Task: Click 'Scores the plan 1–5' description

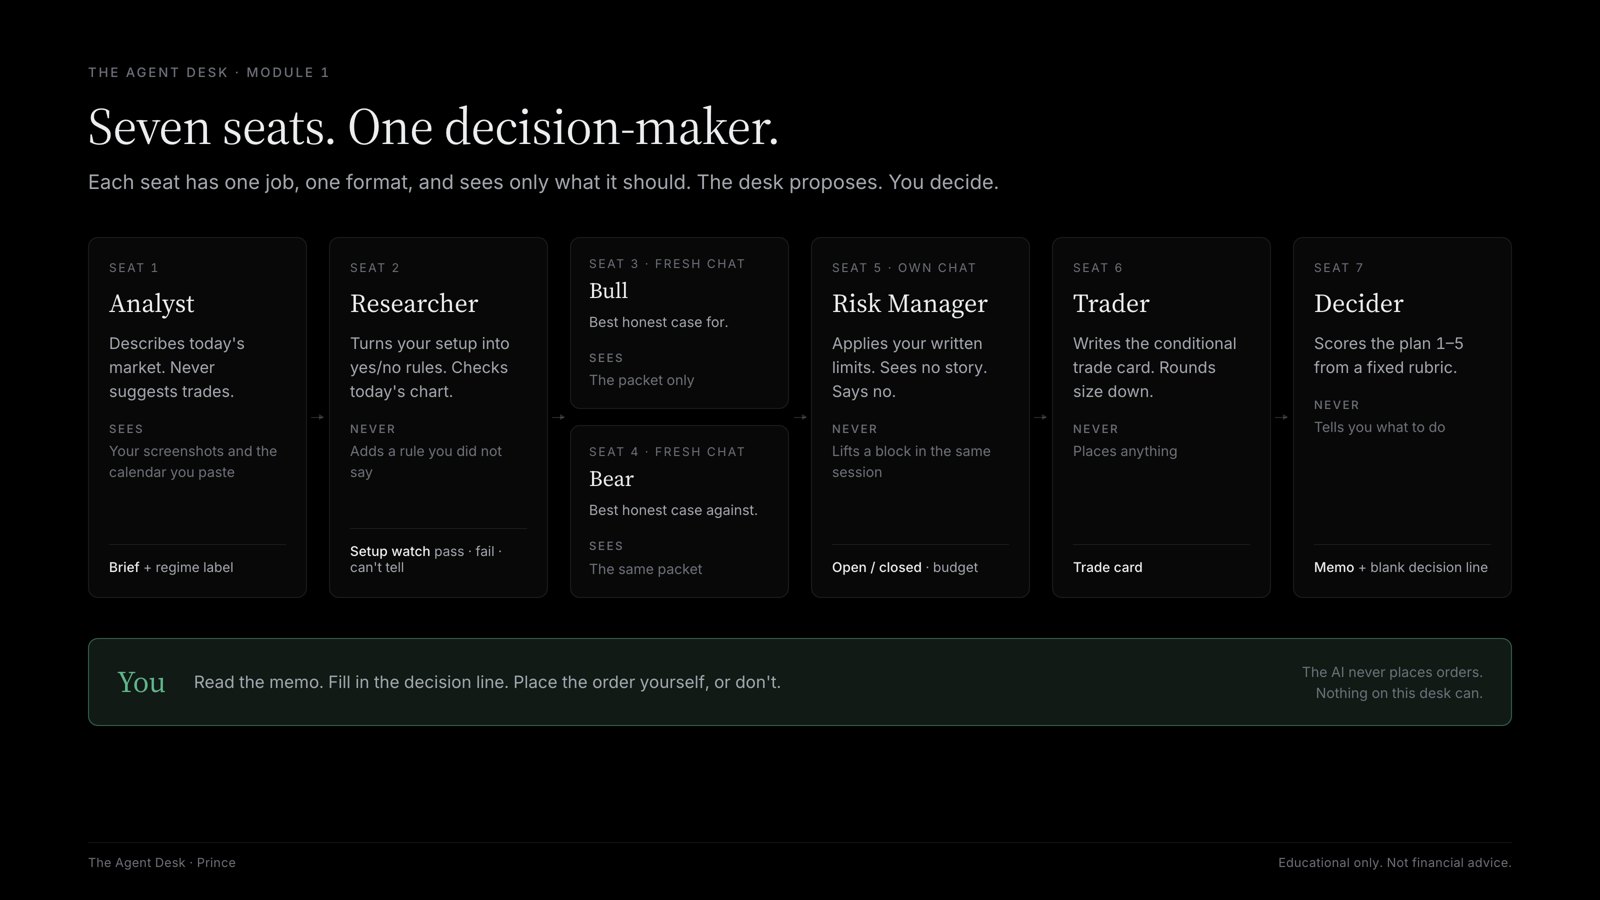Action: click(1388, 355)
